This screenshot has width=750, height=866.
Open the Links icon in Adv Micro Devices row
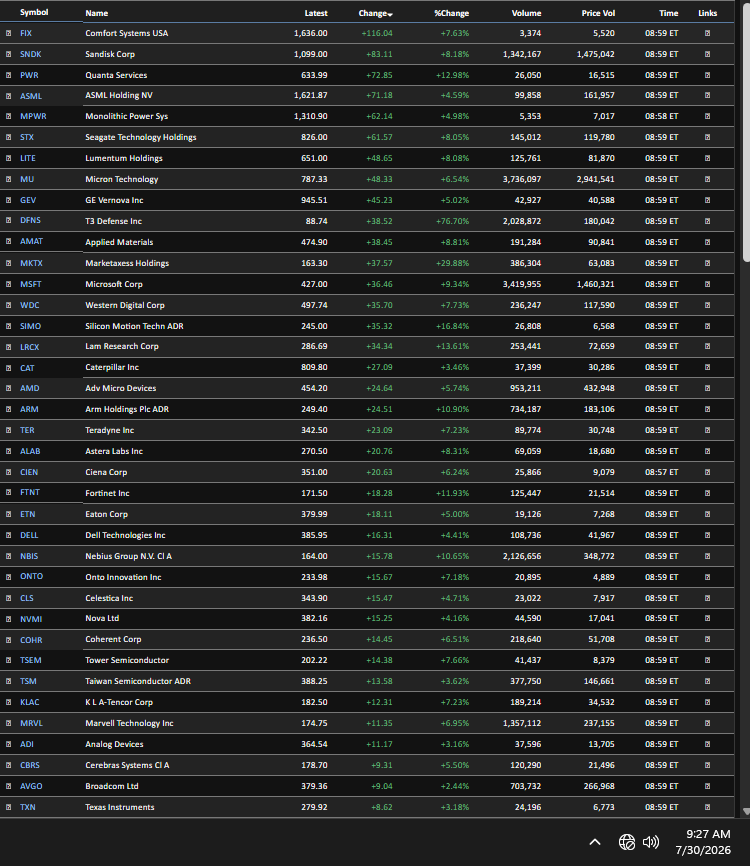coord(707,388)
